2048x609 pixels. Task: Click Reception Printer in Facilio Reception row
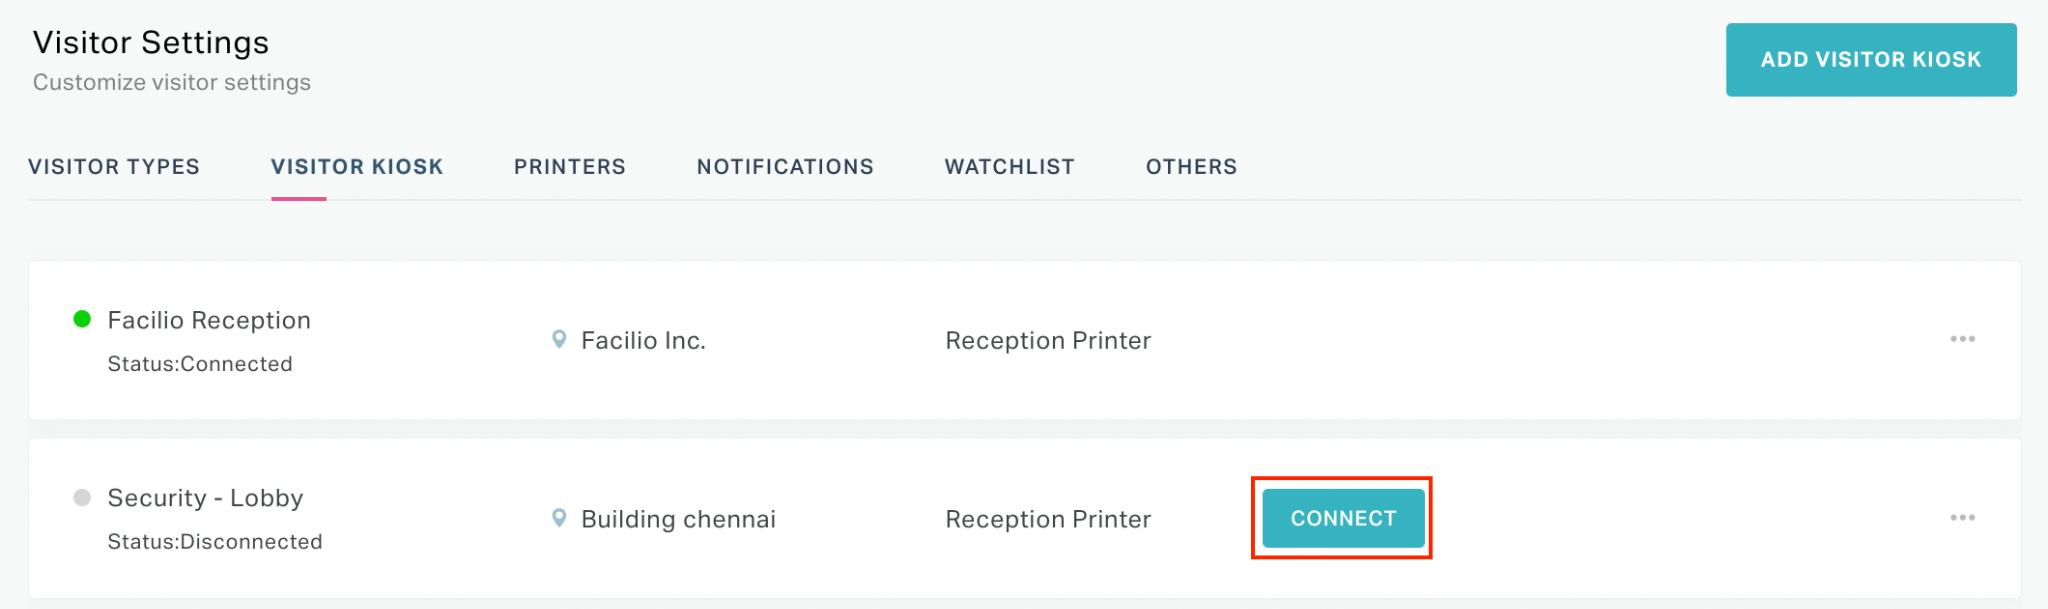click(x=1048, y=341)
